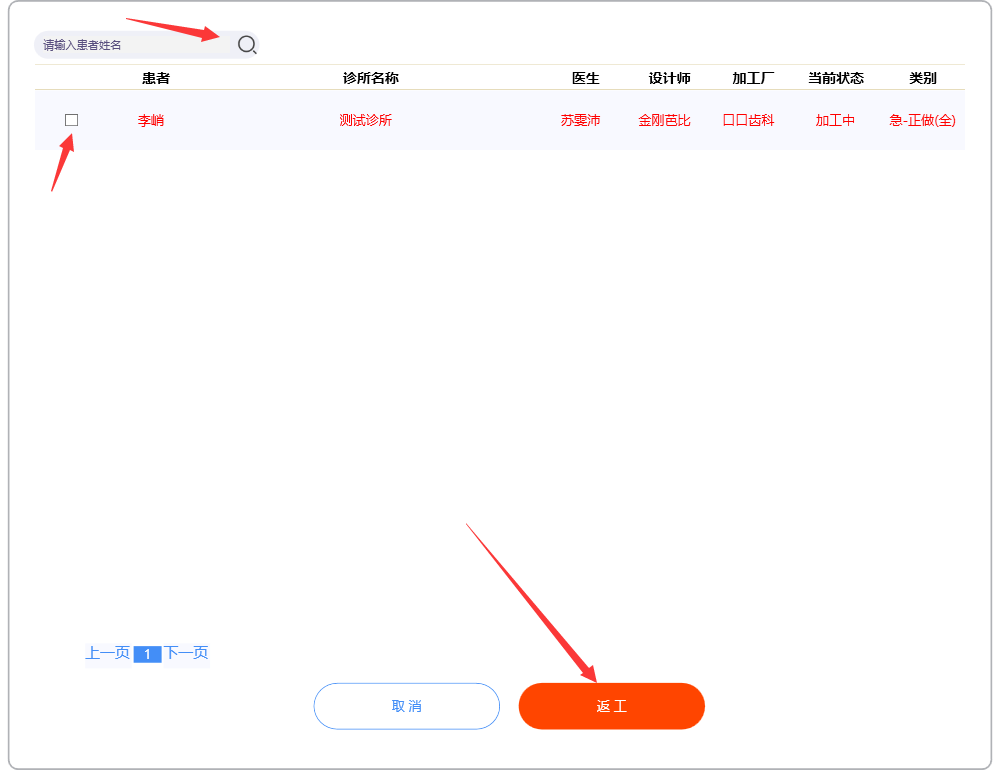Click the 医生 column header
1000x770 pixels.
pos(586,78)
